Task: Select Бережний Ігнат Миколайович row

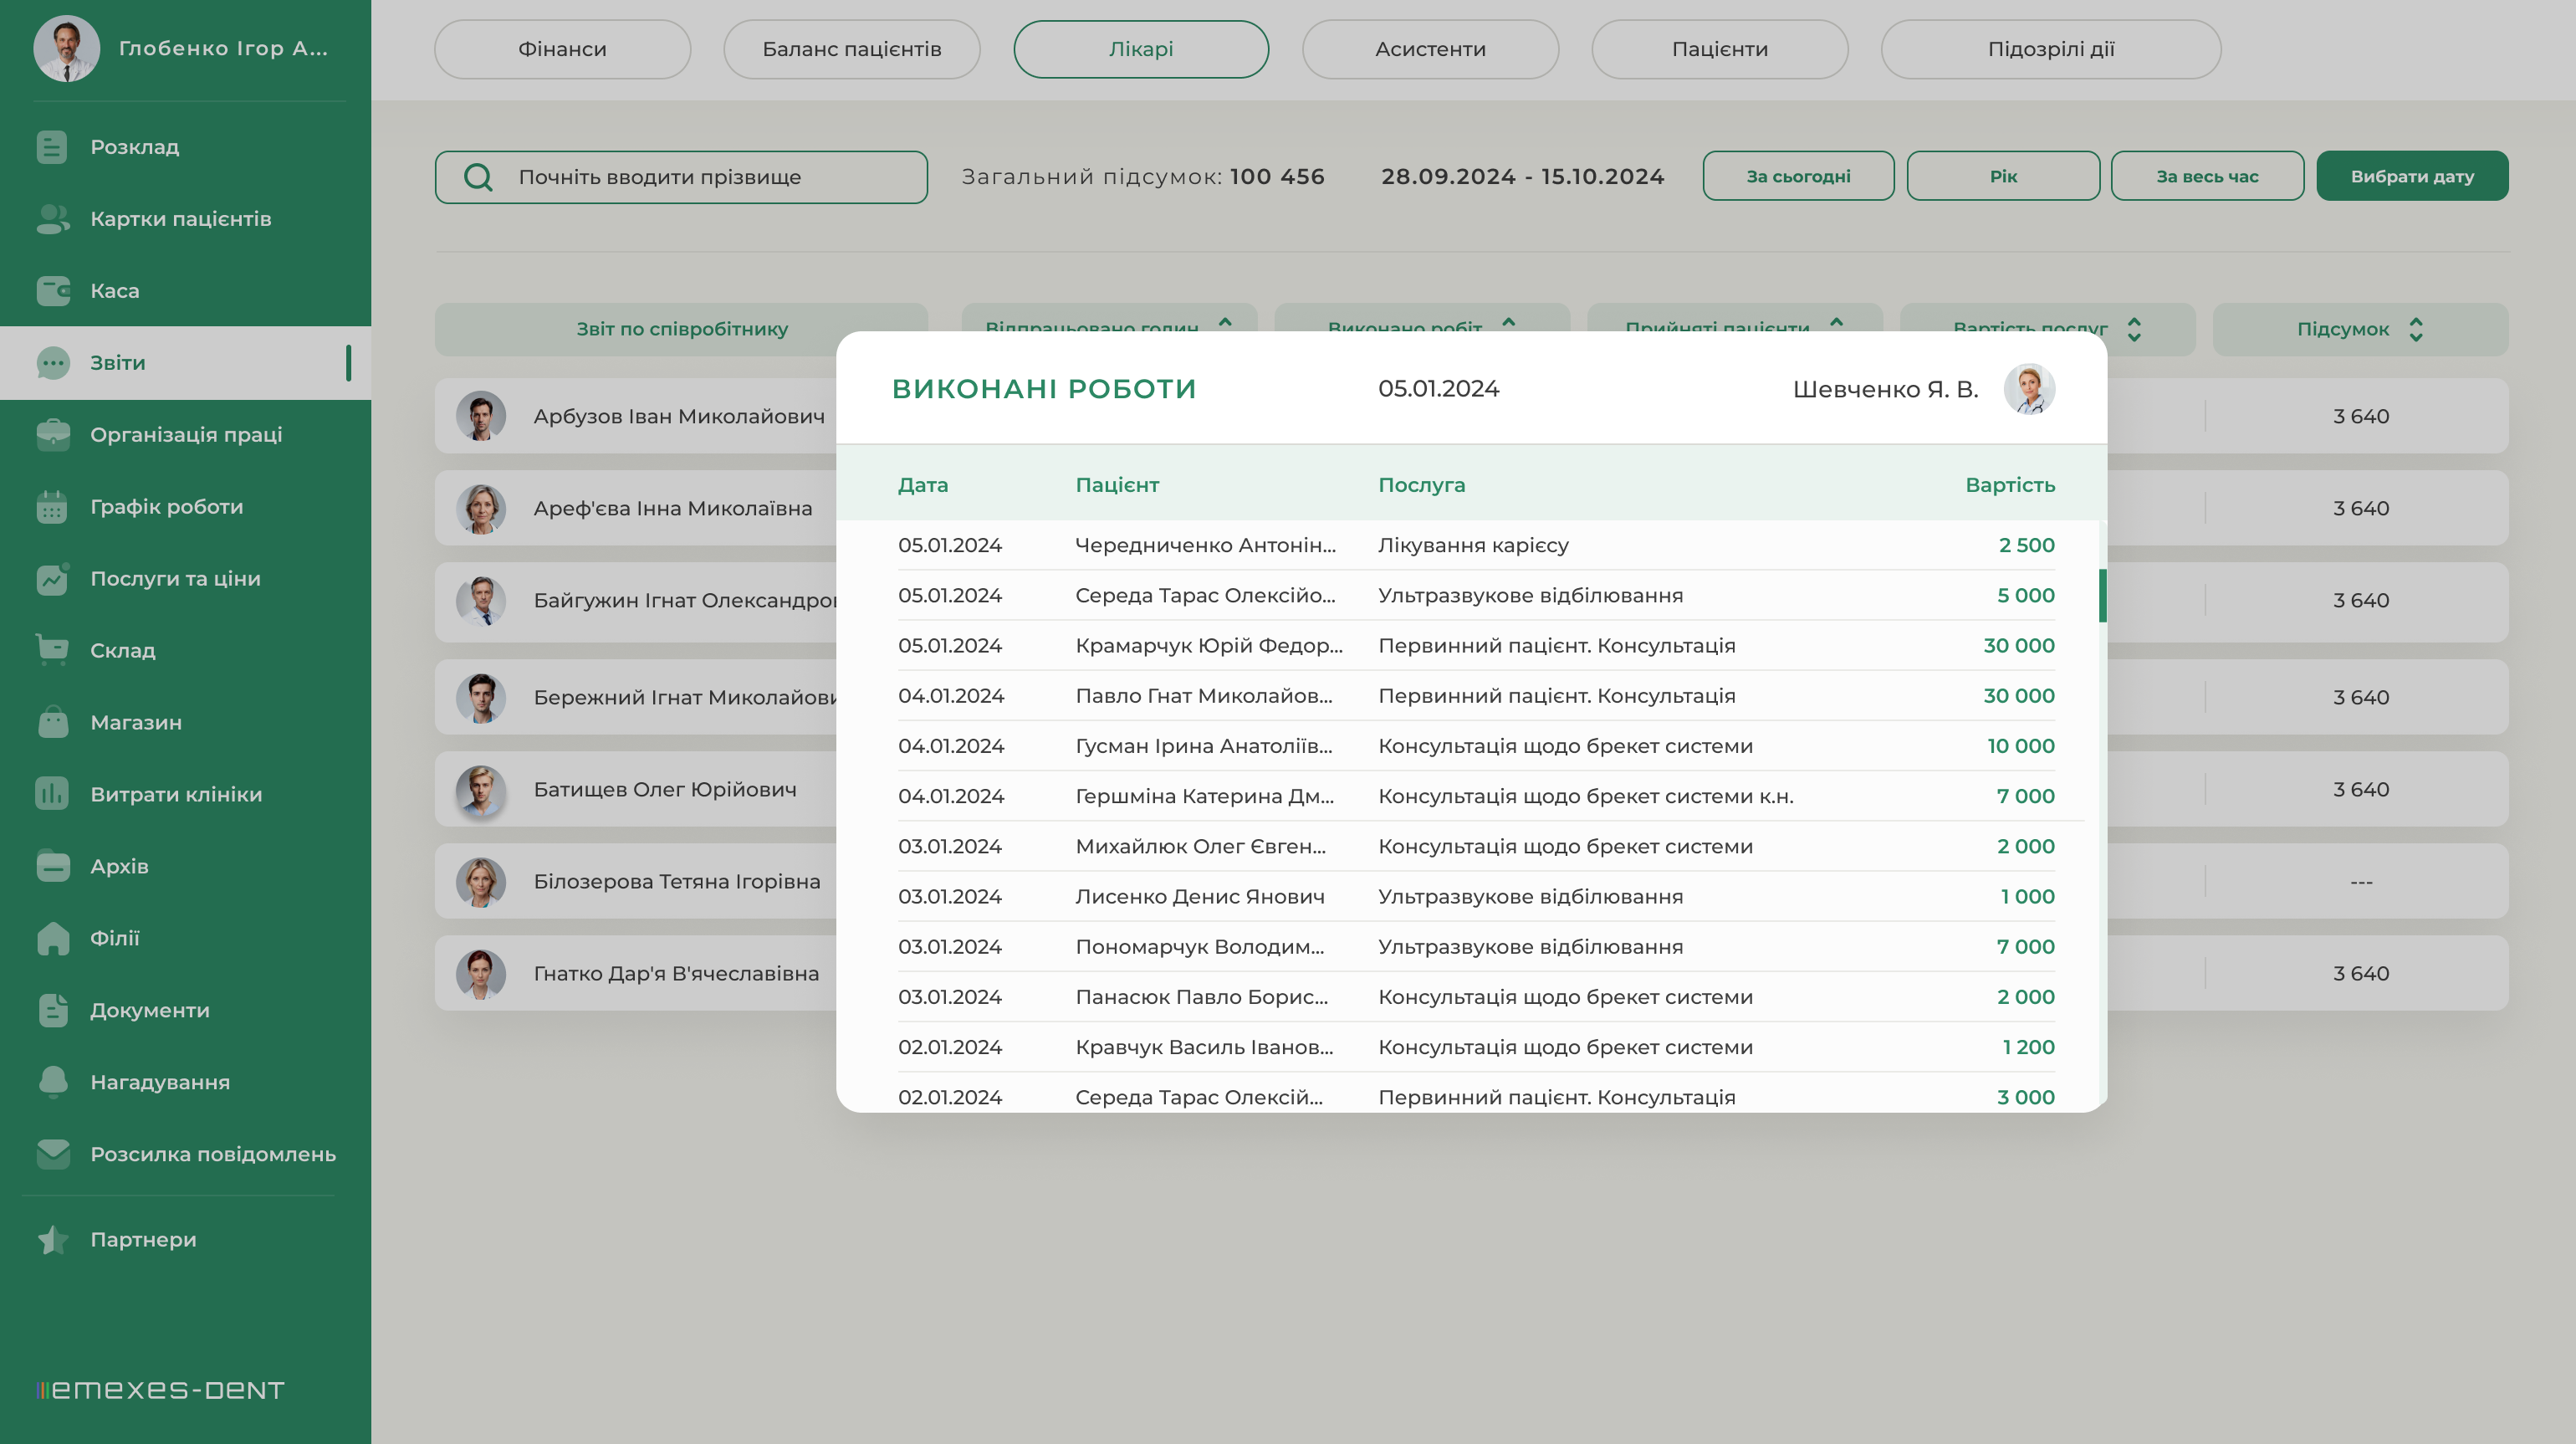Action: click(636, 698)
